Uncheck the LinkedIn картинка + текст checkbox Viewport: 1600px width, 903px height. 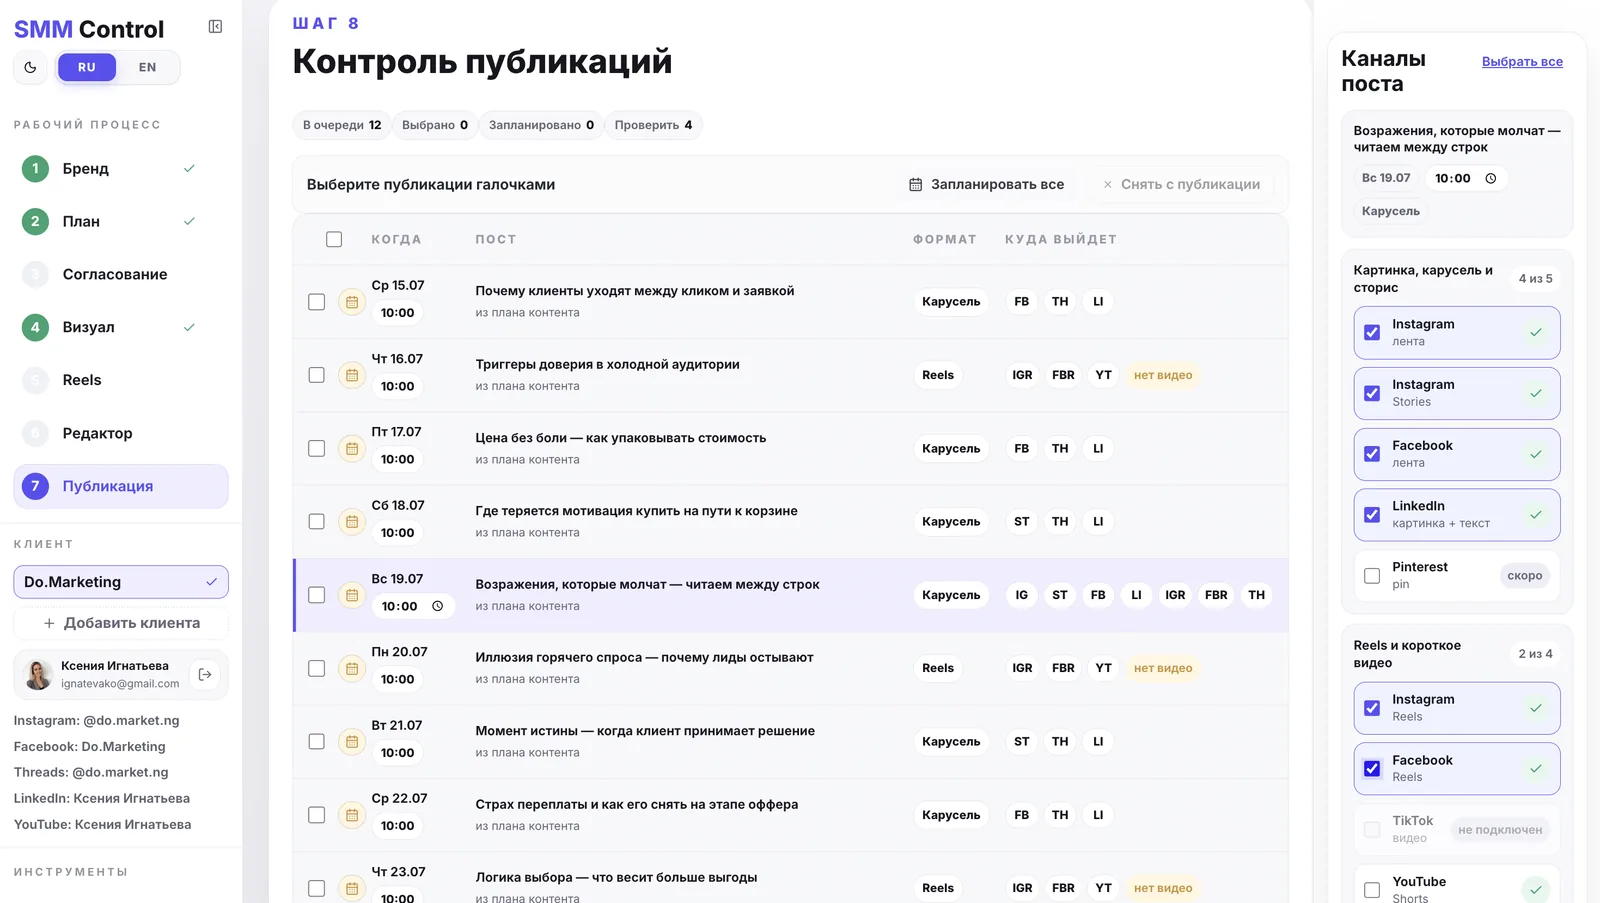tap(1372, 515)
